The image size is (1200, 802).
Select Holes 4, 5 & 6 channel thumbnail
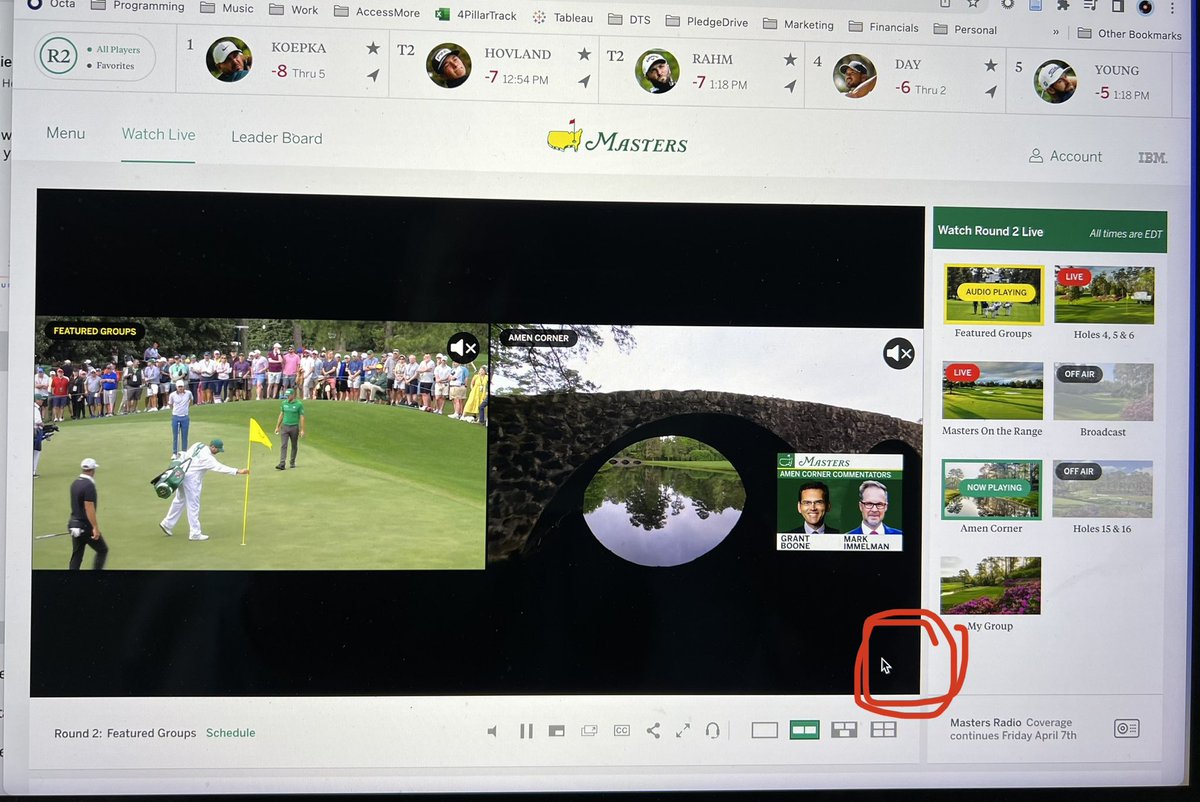[1103, 295]
